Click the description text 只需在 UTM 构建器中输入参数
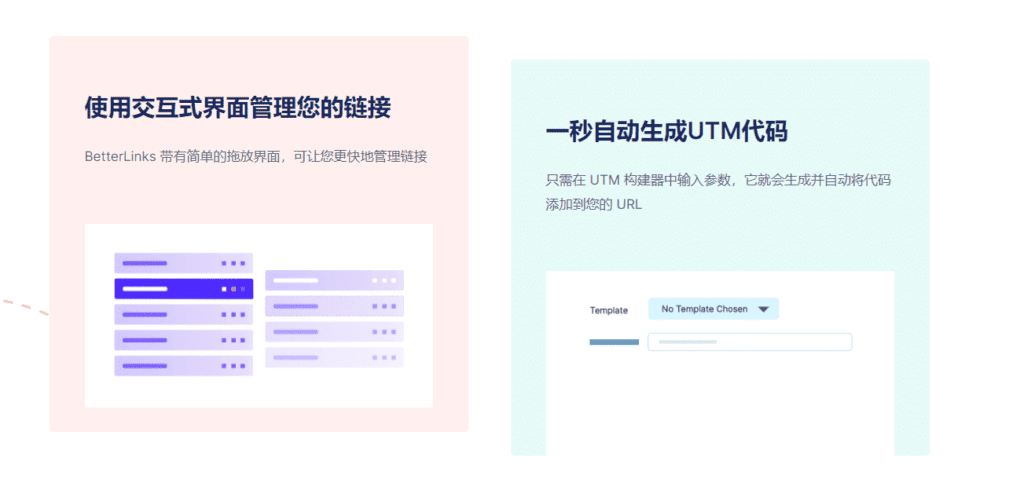Image resolution: width=1024 pixels, height=494 pixels. click(x=641, y=180)
